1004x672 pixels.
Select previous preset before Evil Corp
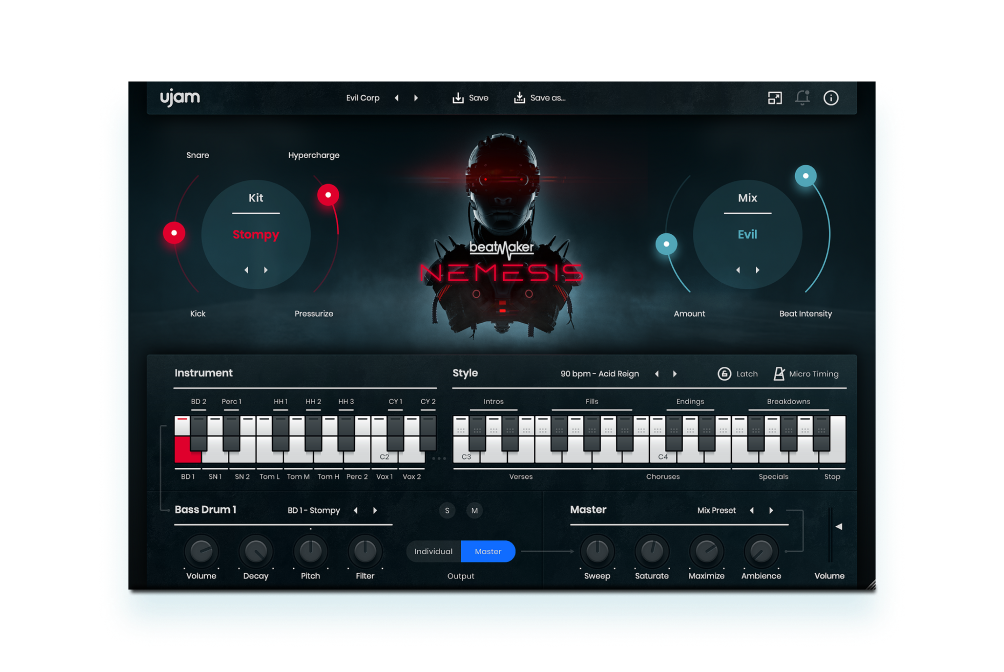click(397, 98)
